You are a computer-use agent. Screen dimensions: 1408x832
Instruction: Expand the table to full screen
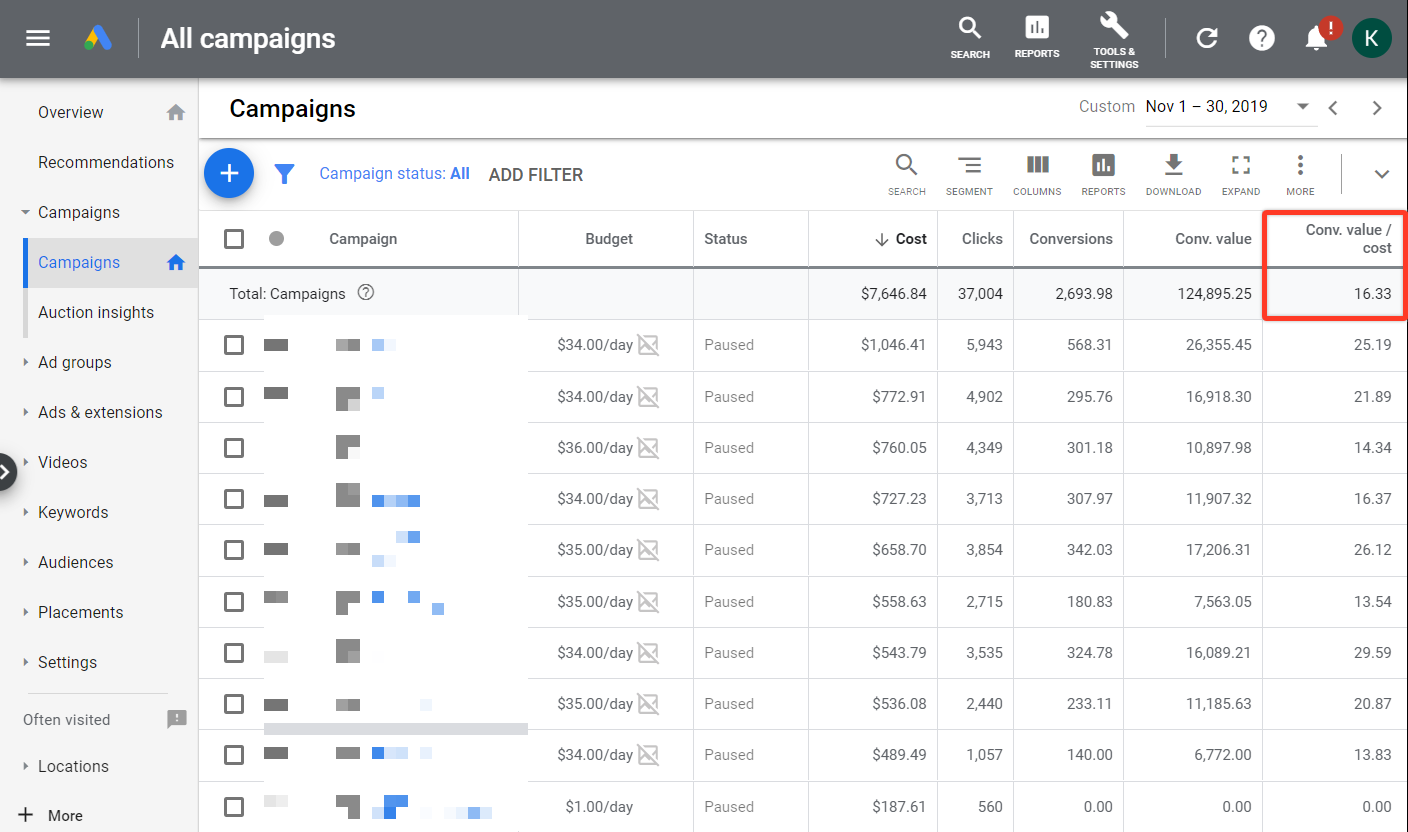[x=1240, y=174]
